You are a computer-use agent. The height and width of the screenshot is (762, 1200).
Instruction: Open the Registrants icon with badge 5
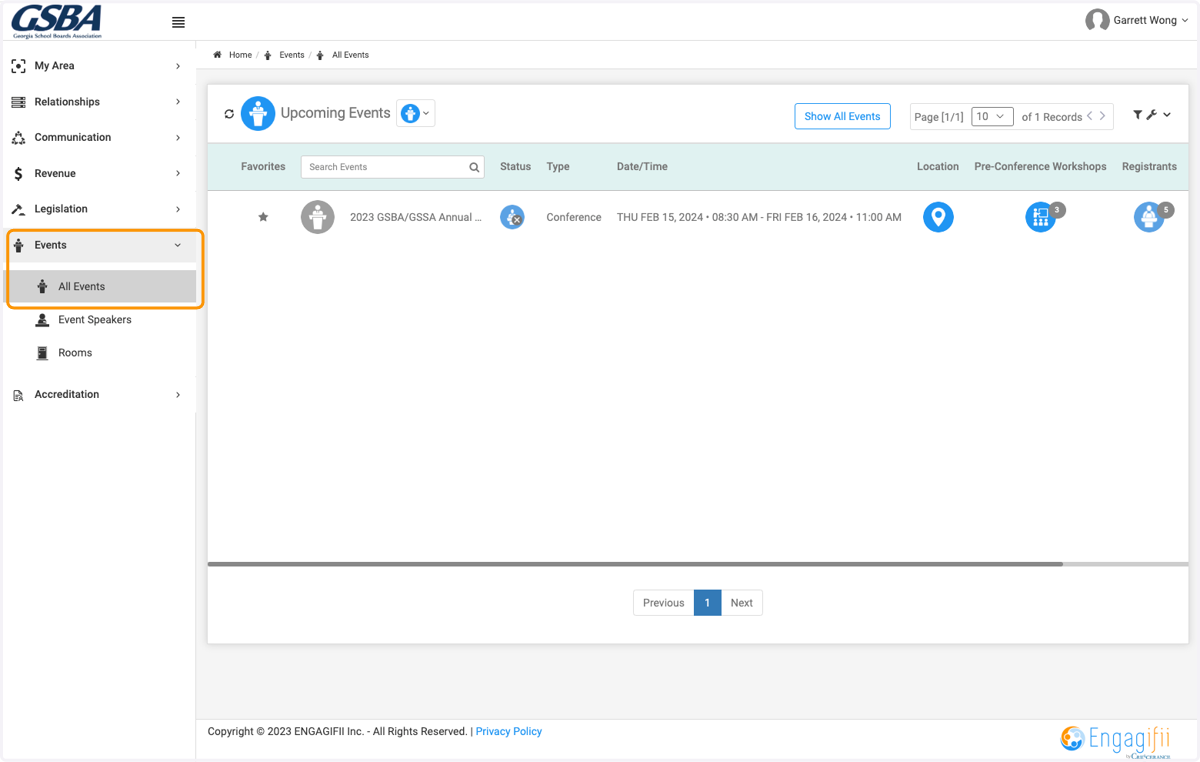point(1149,217)
